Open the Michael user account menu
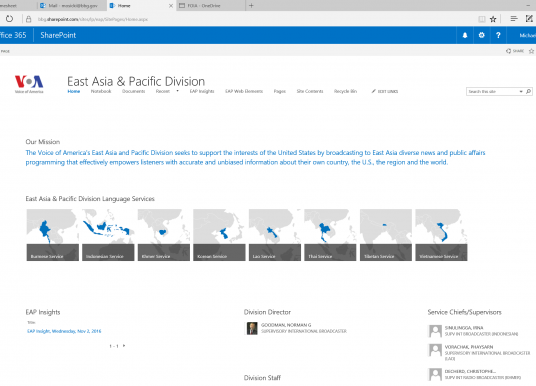Viewport: 536px width, 386px height. 527,35
